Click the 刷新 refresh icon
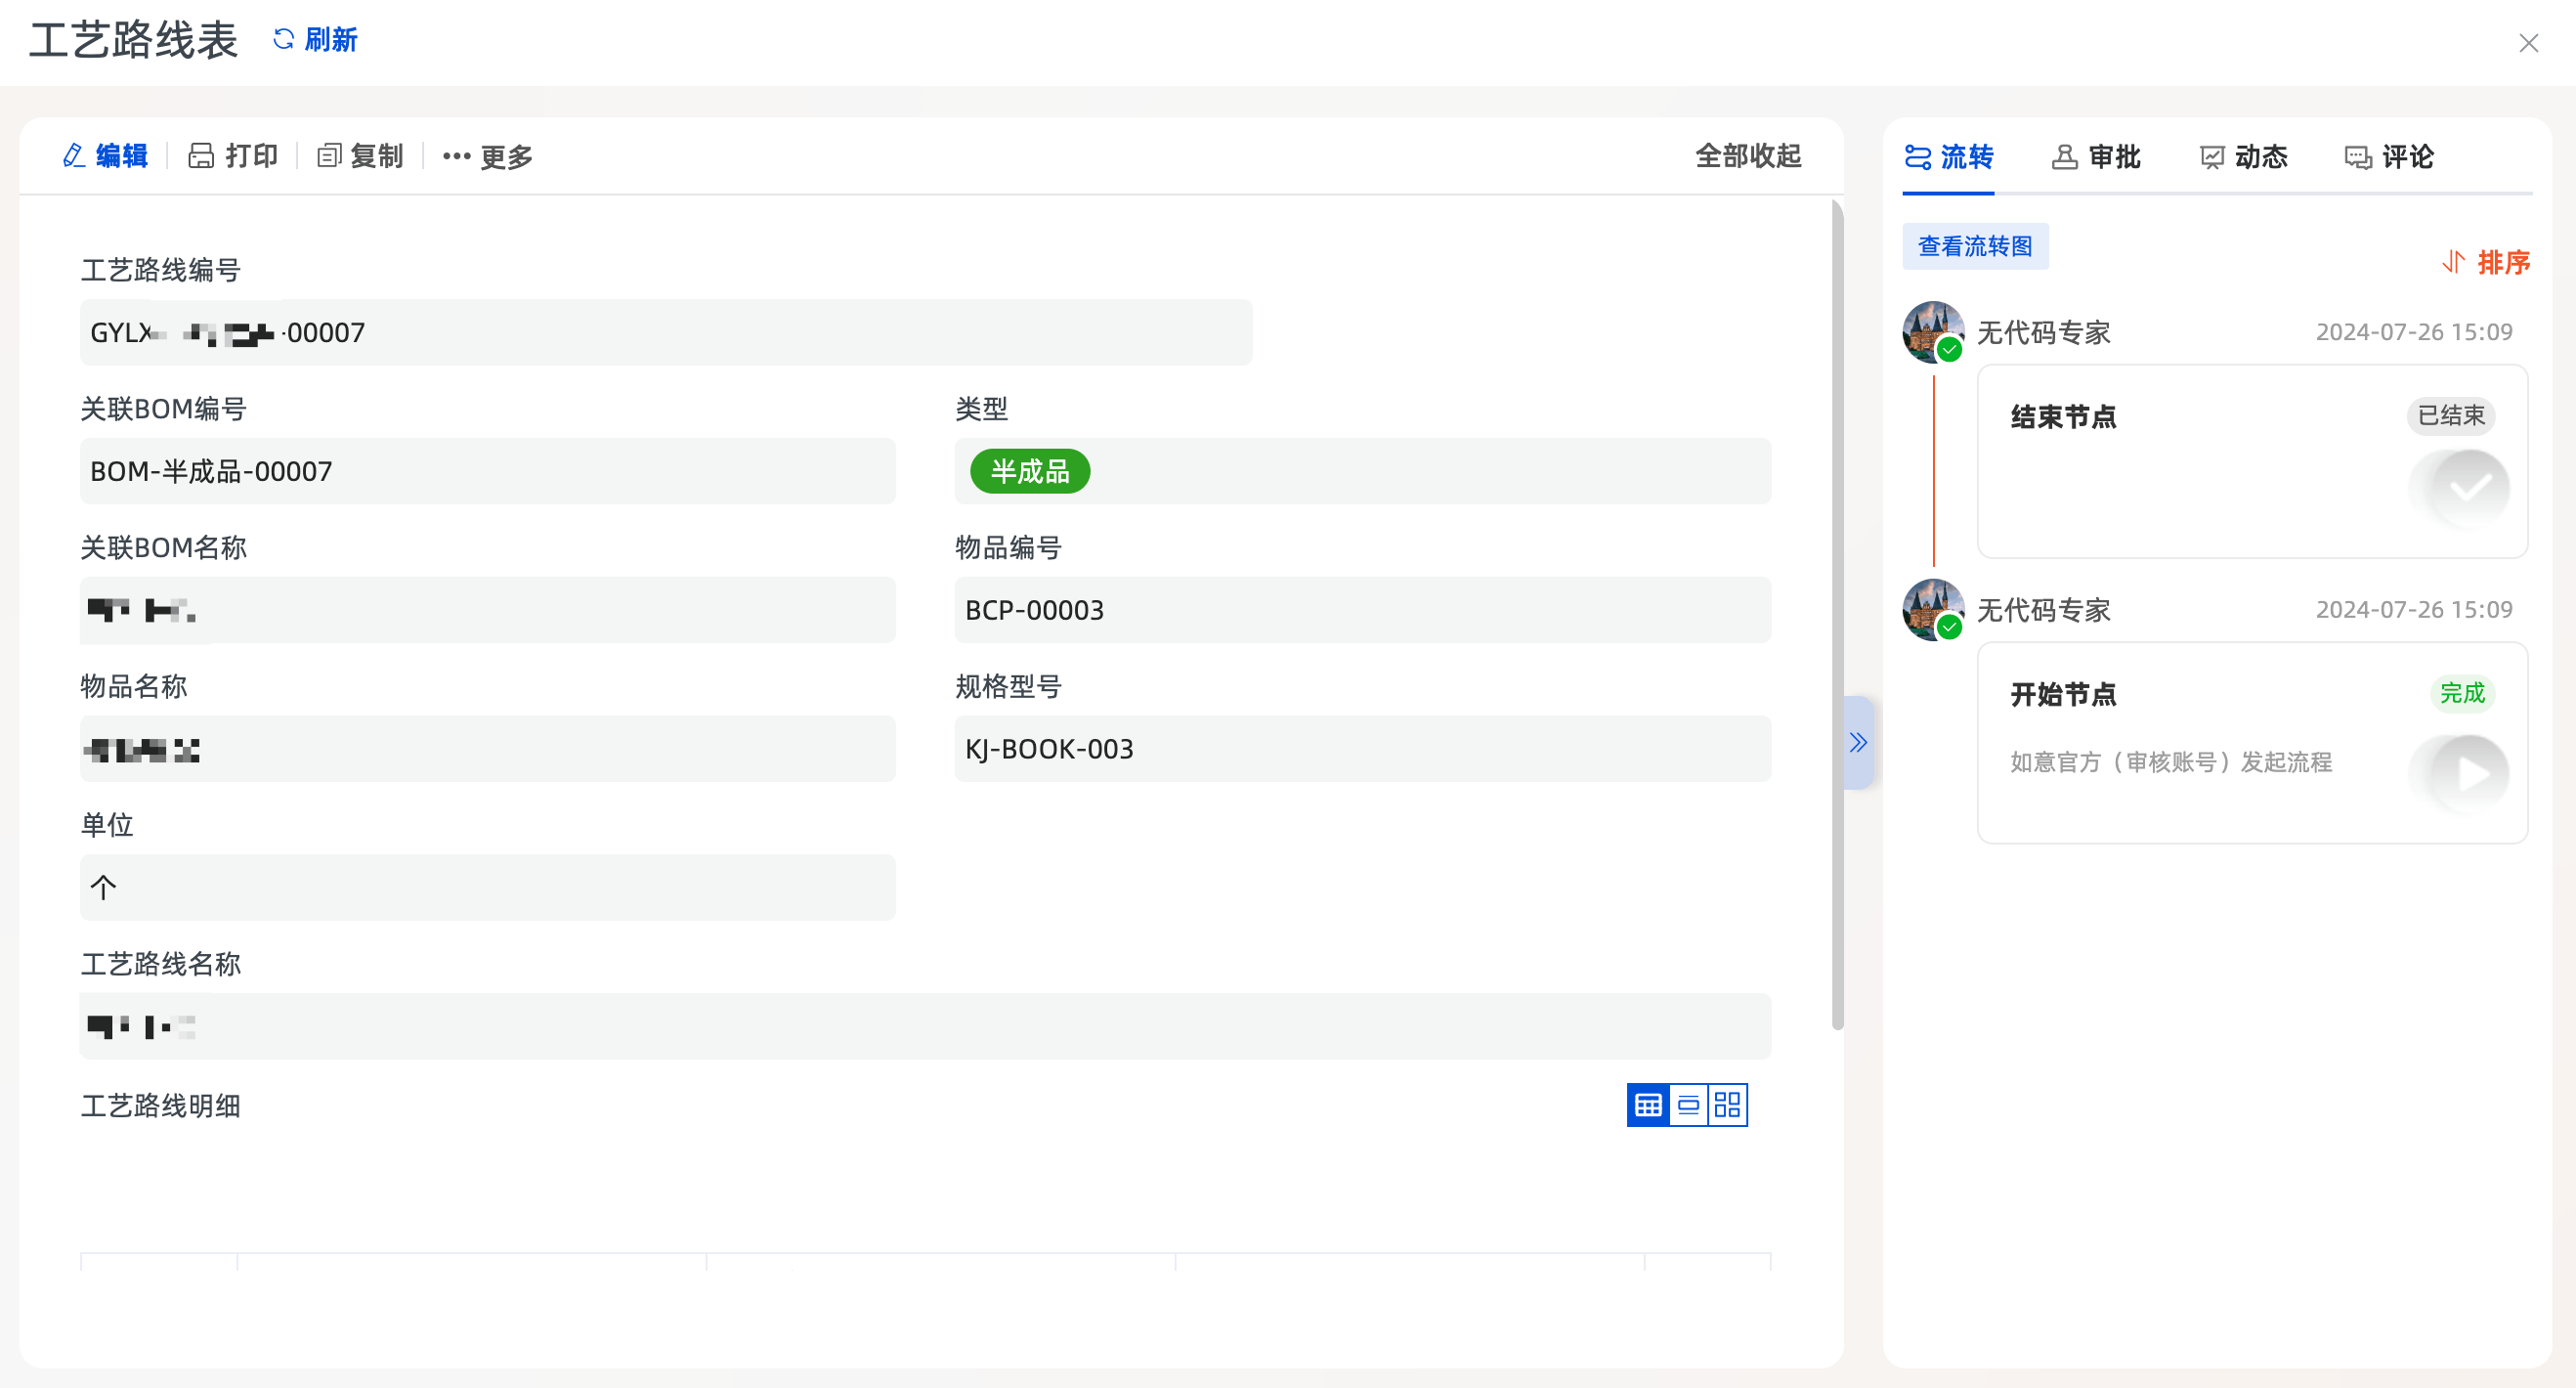 284,39
